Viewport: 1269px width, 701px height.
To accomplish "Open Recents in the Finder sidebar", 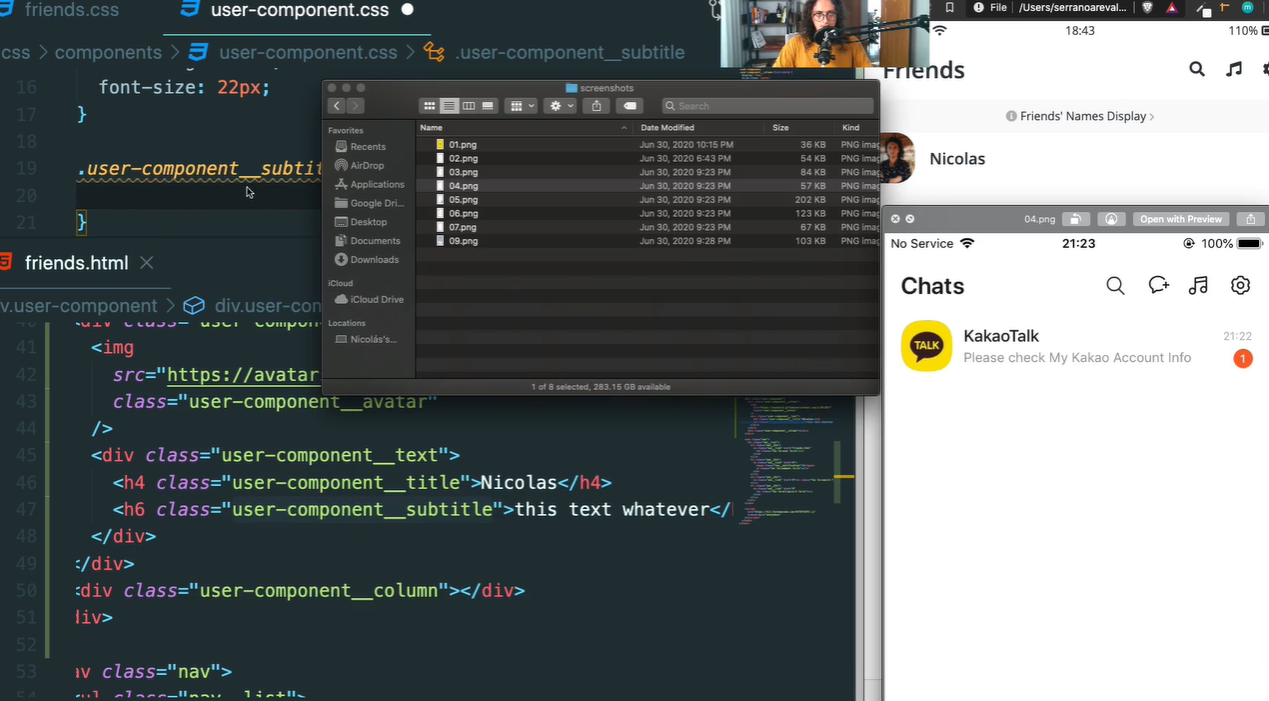I will [360, 147].
